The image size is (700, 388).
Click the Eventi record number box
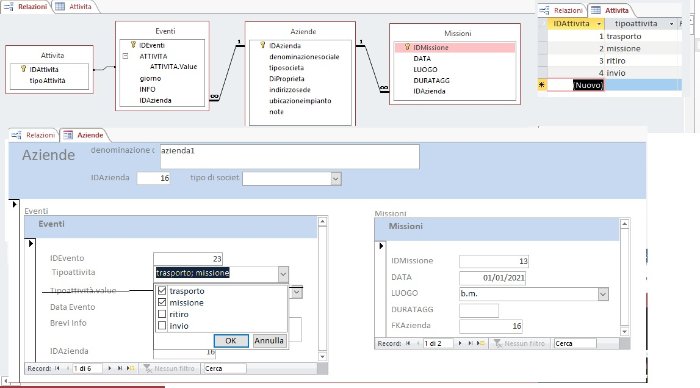pos(87,368)
